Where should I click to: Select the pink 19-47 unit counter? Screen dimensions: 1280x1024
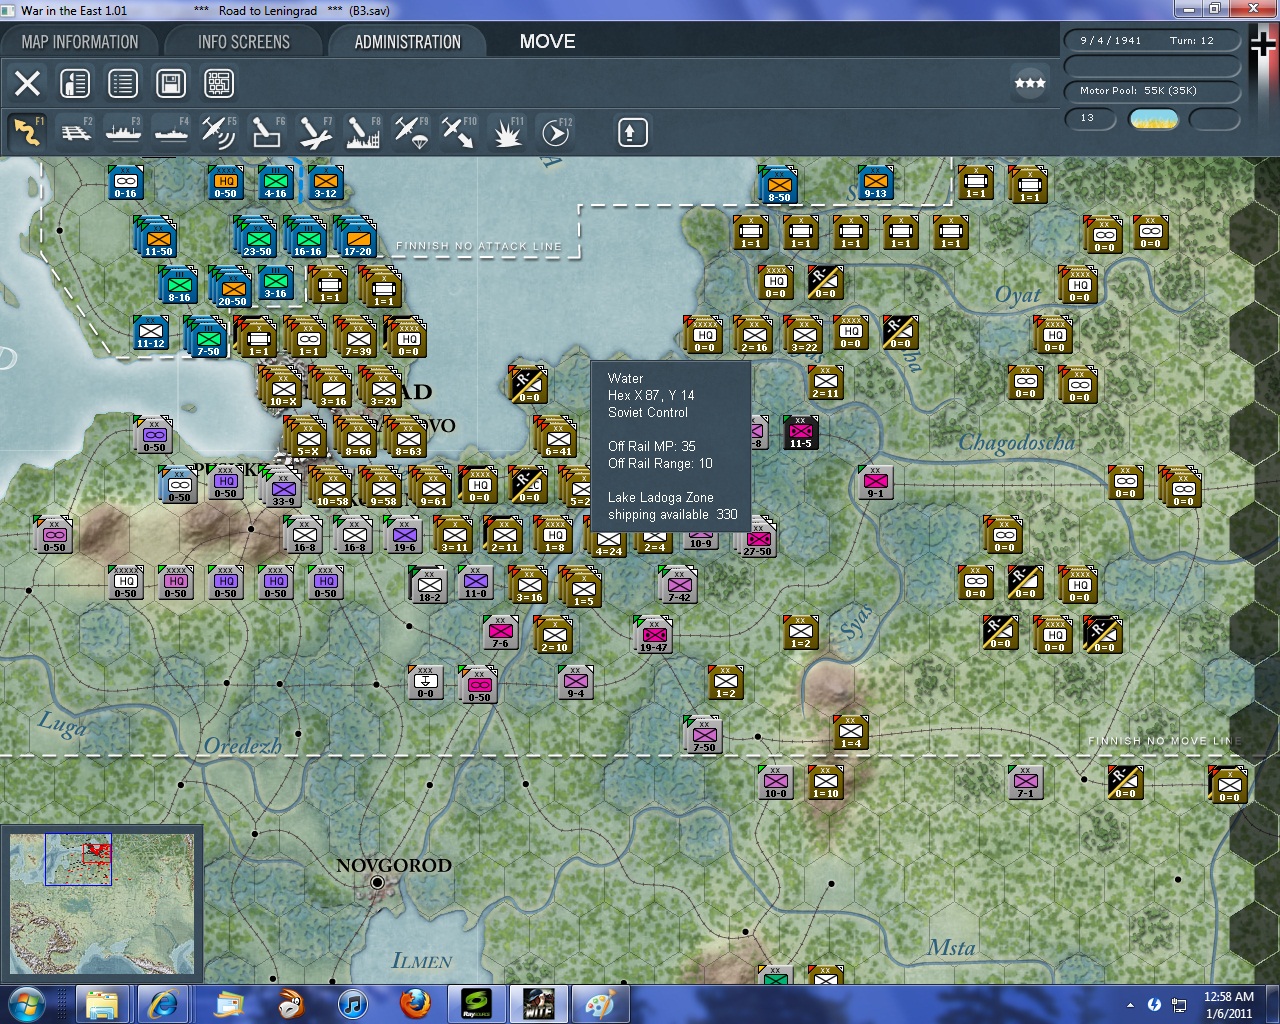pyautogui.click(x=654, y=636)
